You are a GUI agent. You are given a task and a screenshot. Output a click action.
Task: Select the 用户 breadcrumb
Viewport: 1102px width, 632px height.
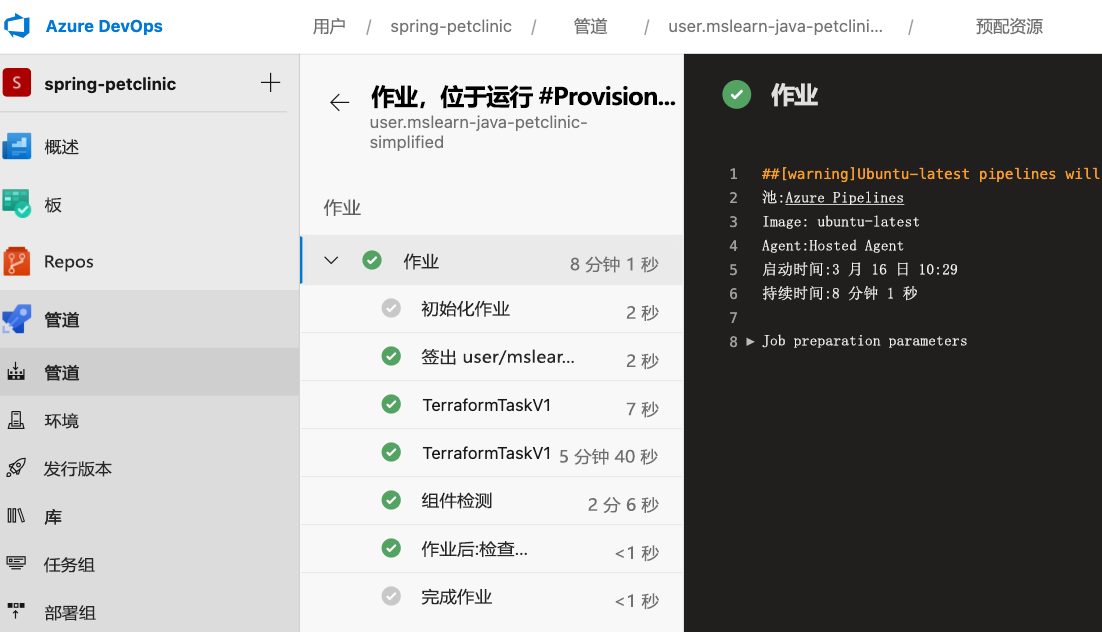[329, 27]
